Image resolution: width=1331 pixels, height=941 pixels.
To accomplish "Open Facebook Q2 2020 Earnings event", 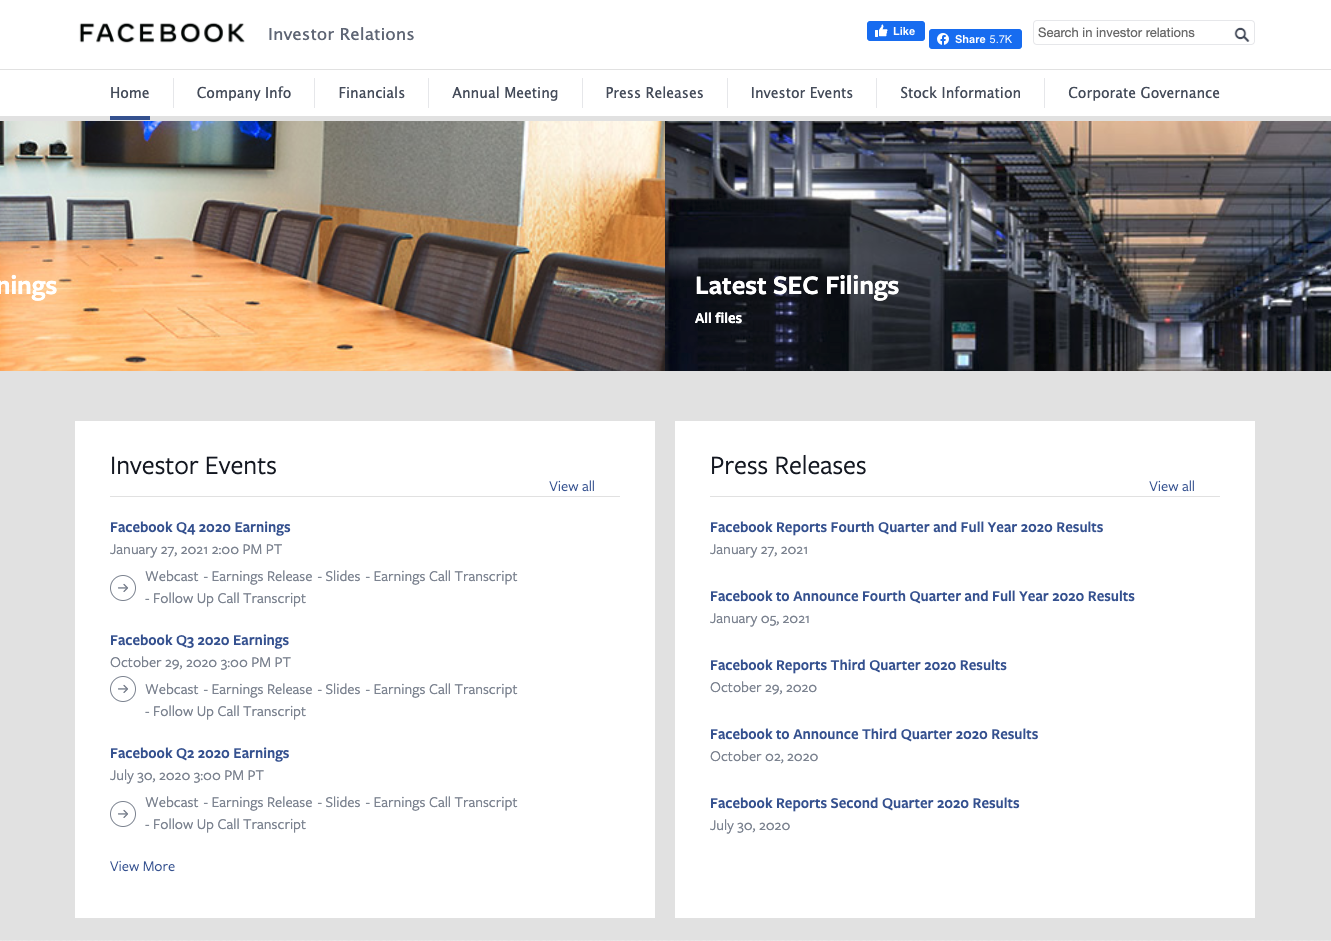I will [199, 753].
